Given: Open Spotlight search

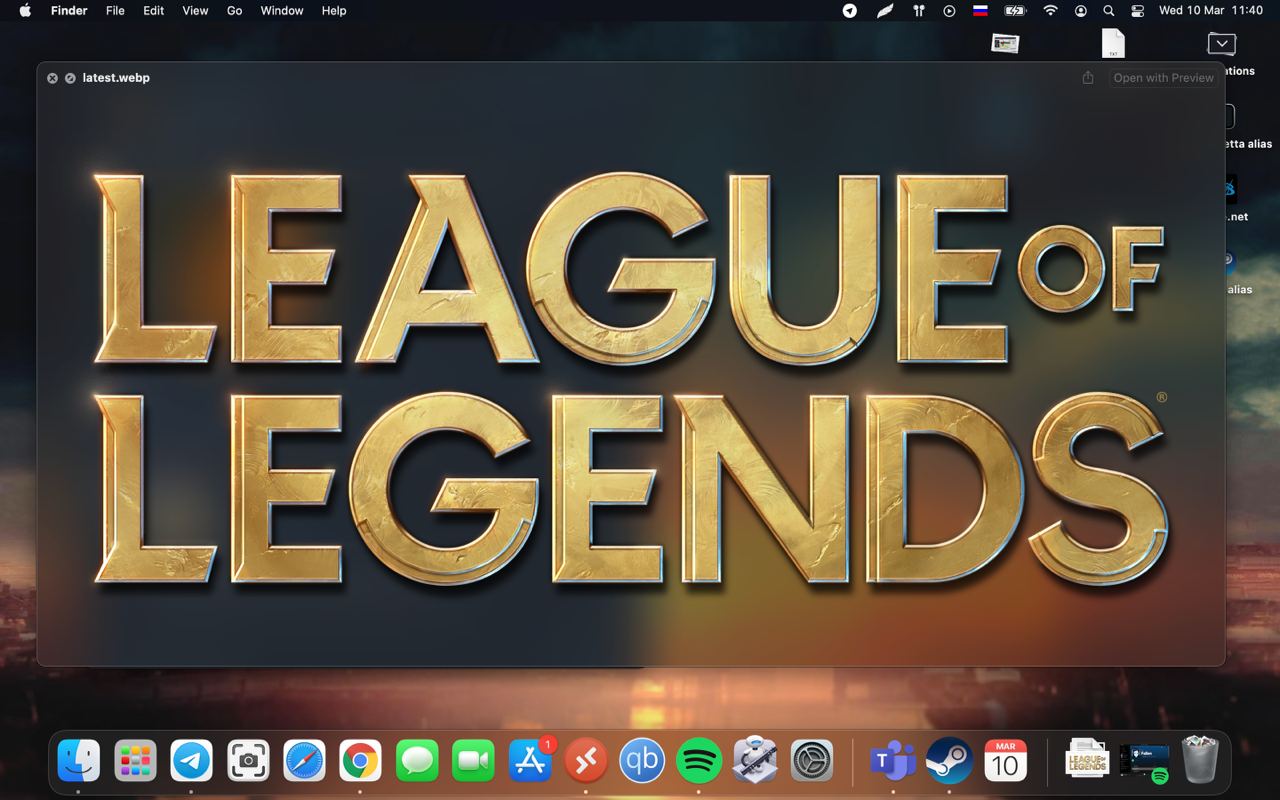Looking at the screenshot, I should pyautogui.click(x=1108, y=11).
